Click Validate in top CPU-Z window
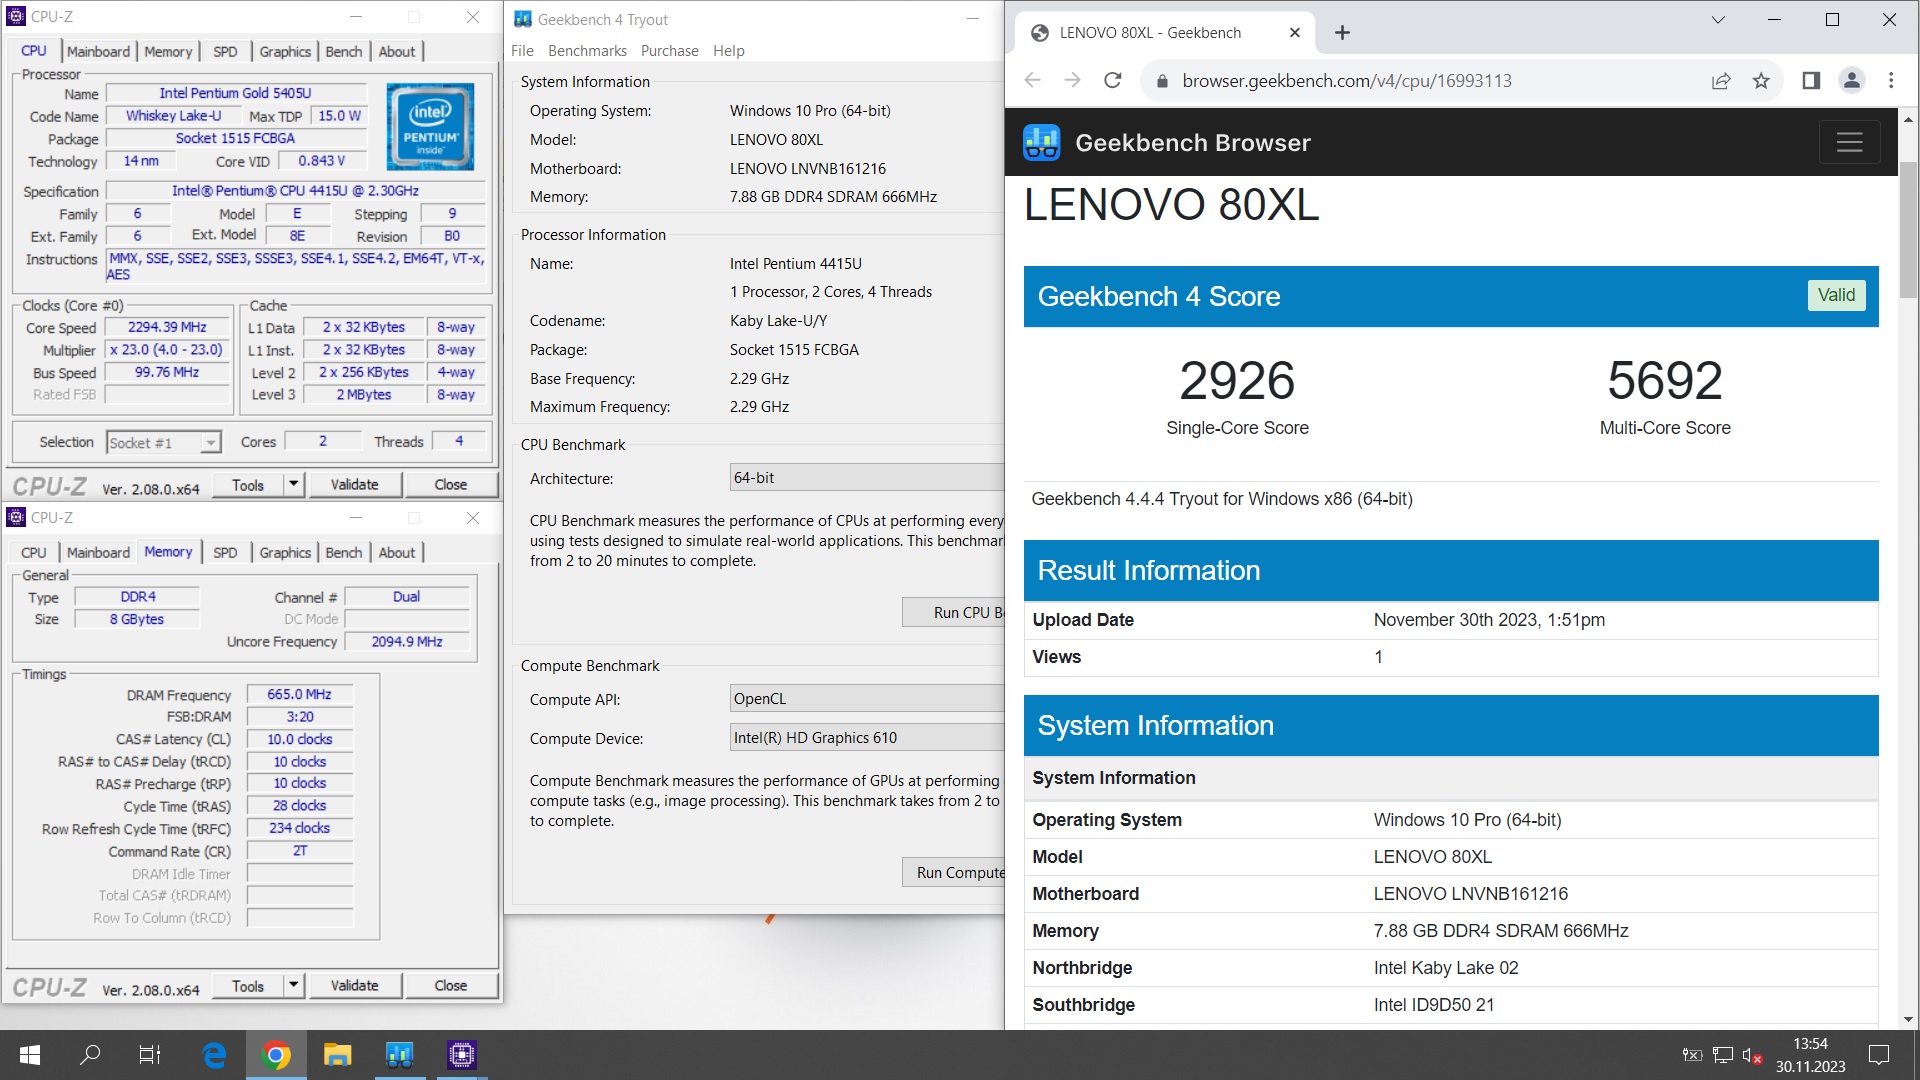 pyautogui.click(x=354, y=485)
